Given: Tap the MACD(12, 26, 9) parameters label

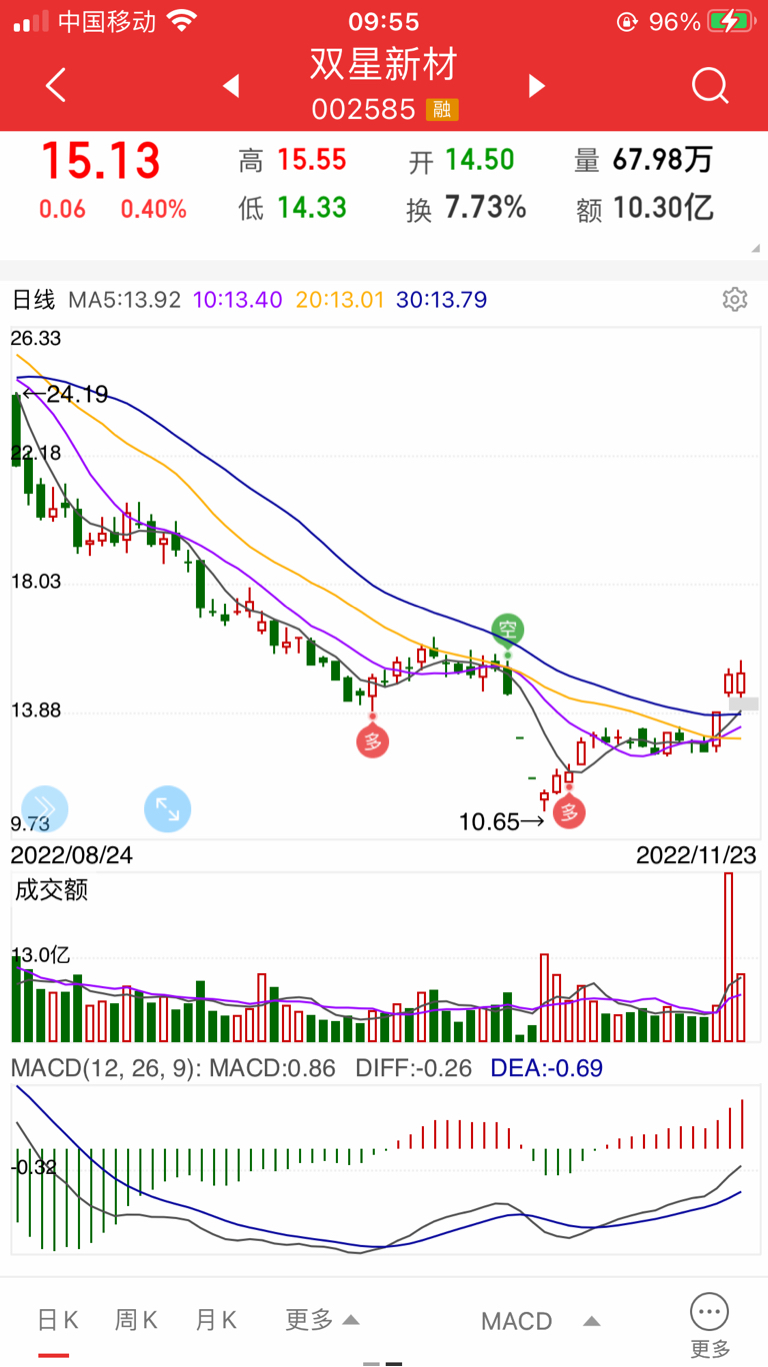Looking at the screenshot, I should coord(107,1068).
